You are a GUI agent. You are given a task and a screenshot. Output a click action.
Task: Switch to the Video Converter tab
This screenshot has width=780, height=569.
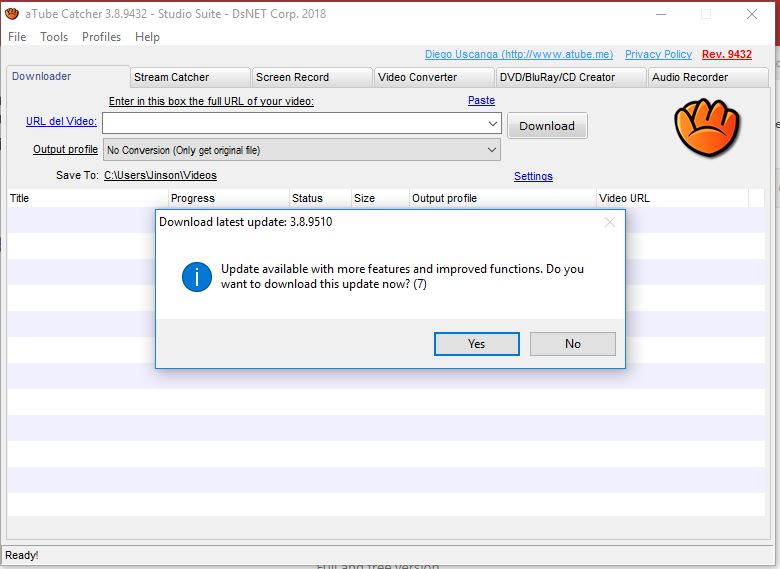(434, 77)
